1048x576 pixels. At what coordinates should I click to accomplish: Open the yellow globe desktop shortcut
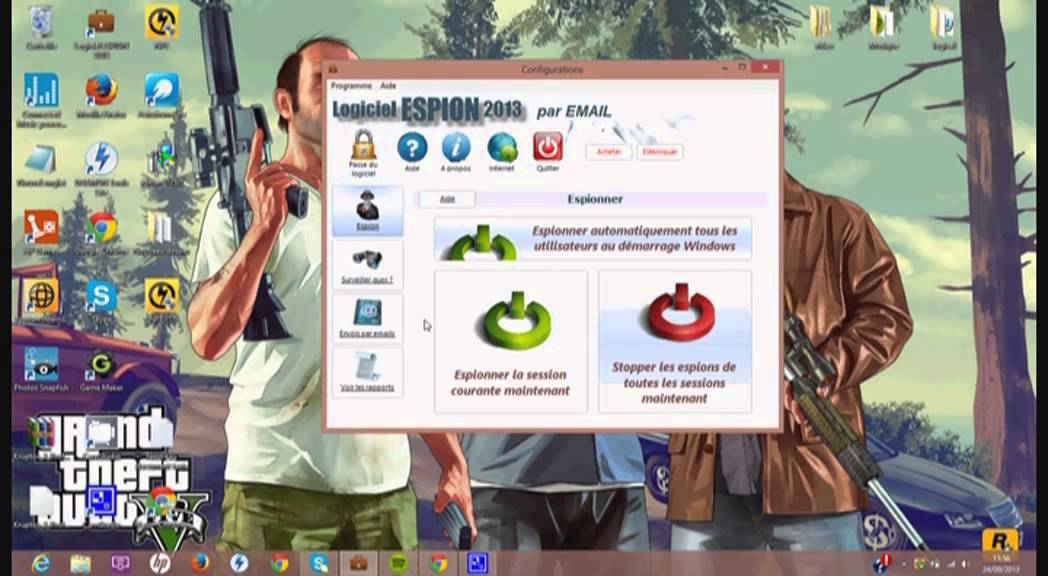[41, 296]
